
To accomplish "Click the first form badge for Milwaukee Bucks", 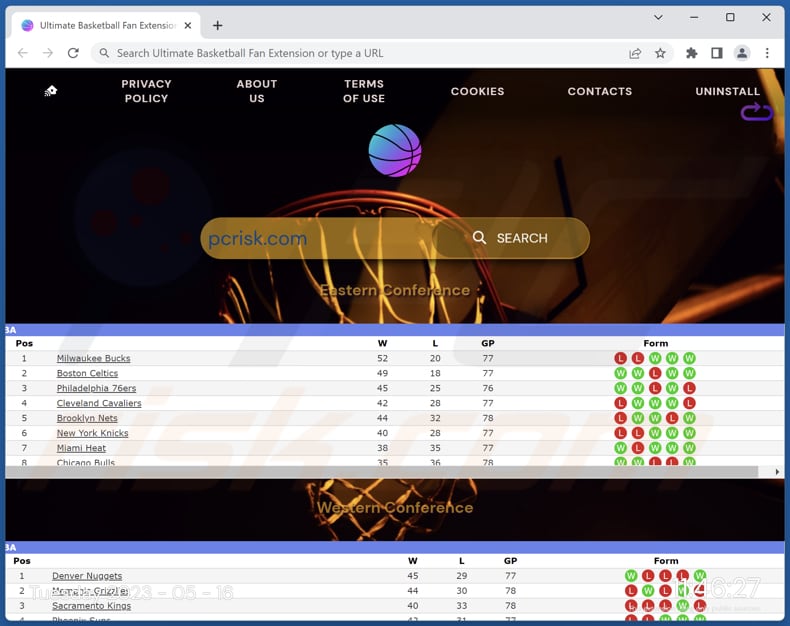I will point(621,358).
